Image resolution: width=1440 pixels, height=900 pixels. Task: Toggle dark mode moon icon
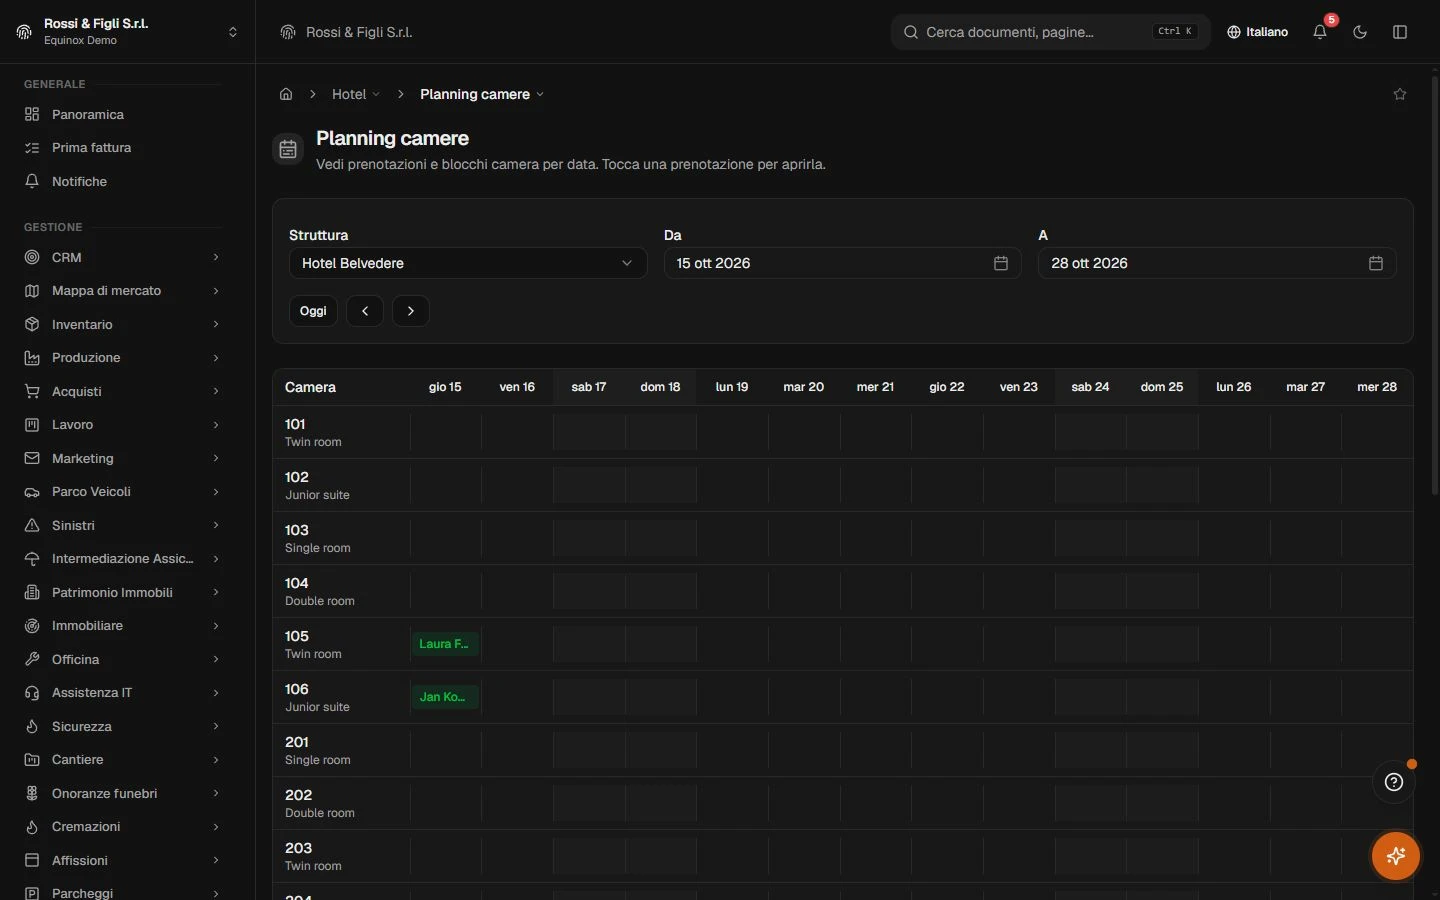tap(1360, 32)
